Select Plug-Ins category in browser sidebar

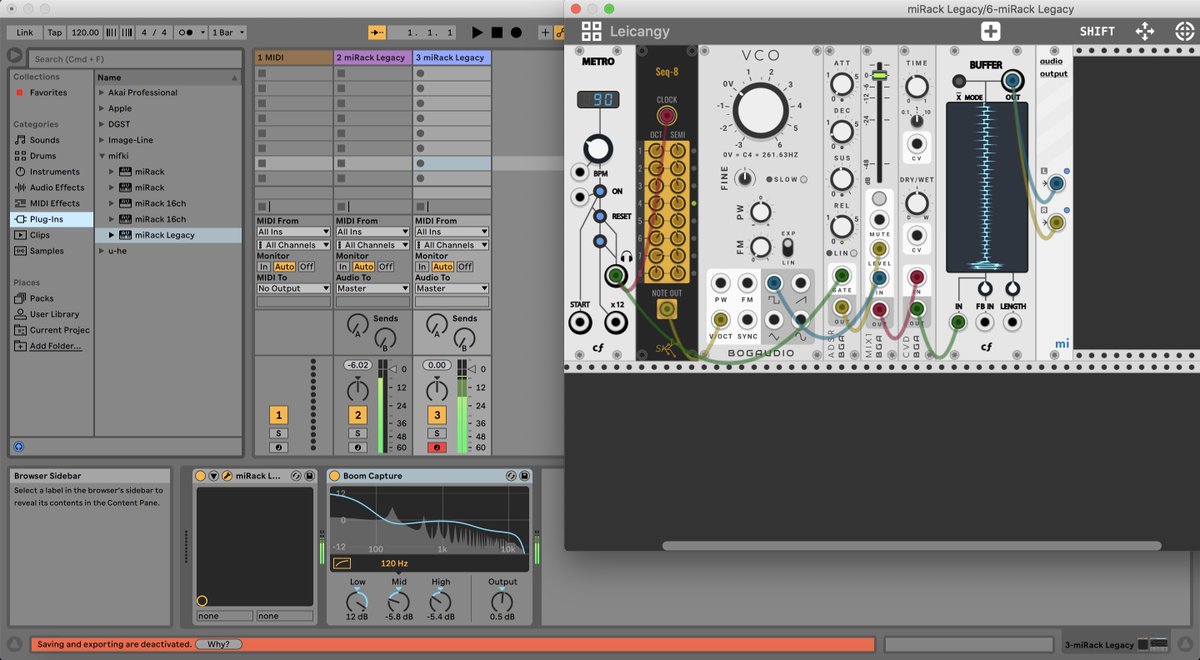[51, 218]
